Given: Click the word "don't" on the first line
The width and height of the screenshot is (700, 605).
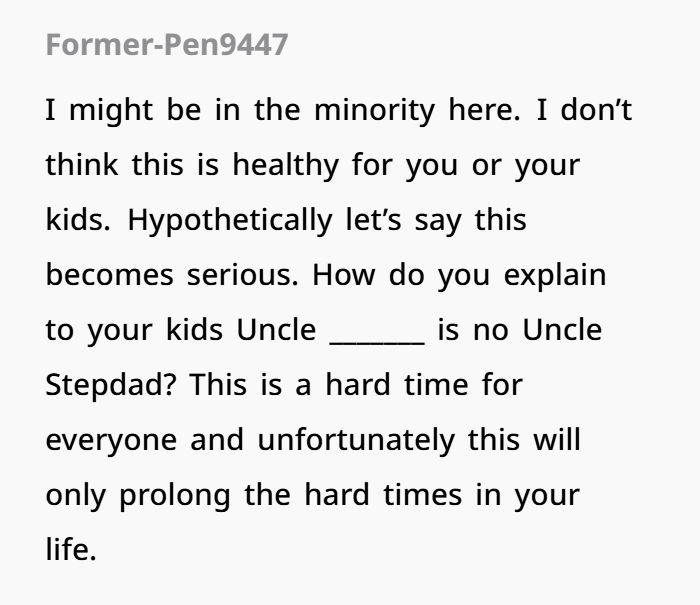Looking at the screenshot, I should [596, 109].
